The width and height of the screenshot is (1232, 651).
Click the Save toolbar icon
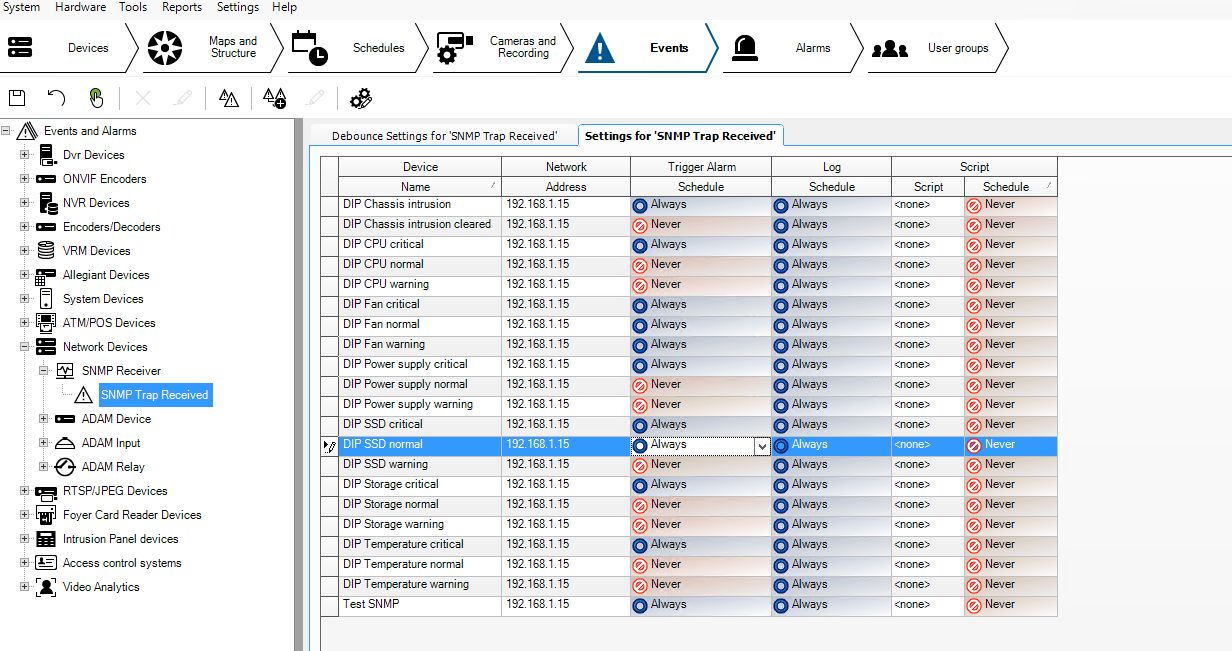[17, 98]
